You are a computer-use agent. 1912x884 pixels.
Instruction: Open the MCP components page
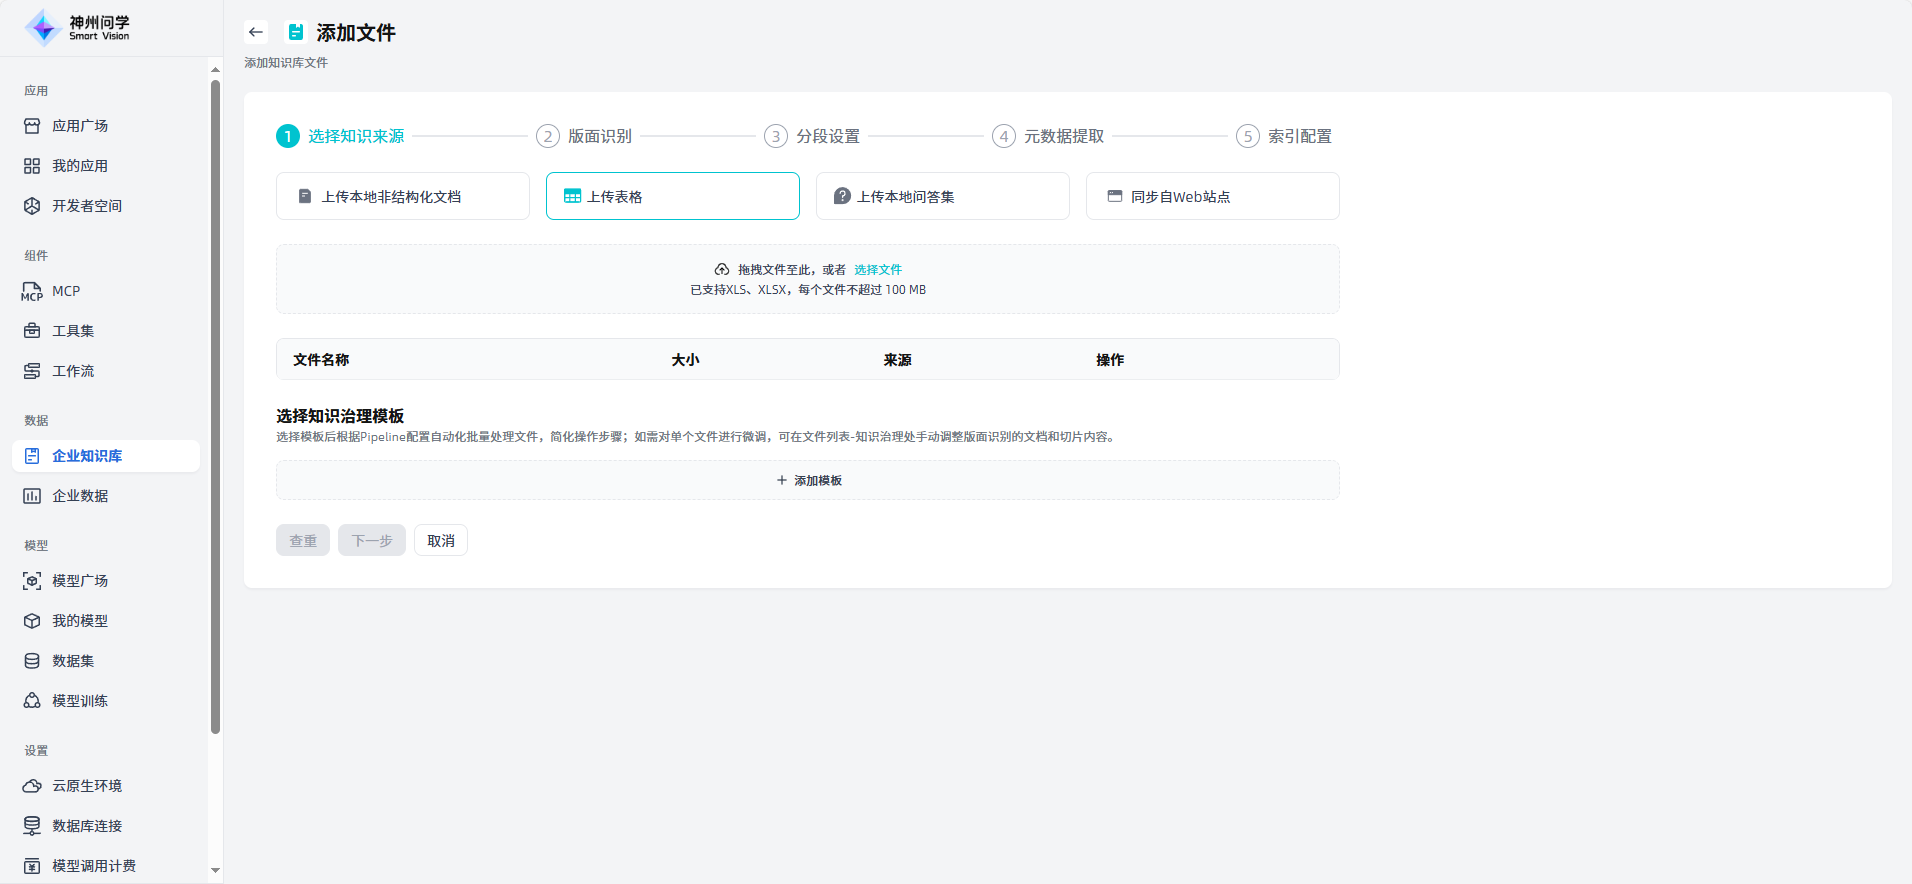[x=66, y=291]
